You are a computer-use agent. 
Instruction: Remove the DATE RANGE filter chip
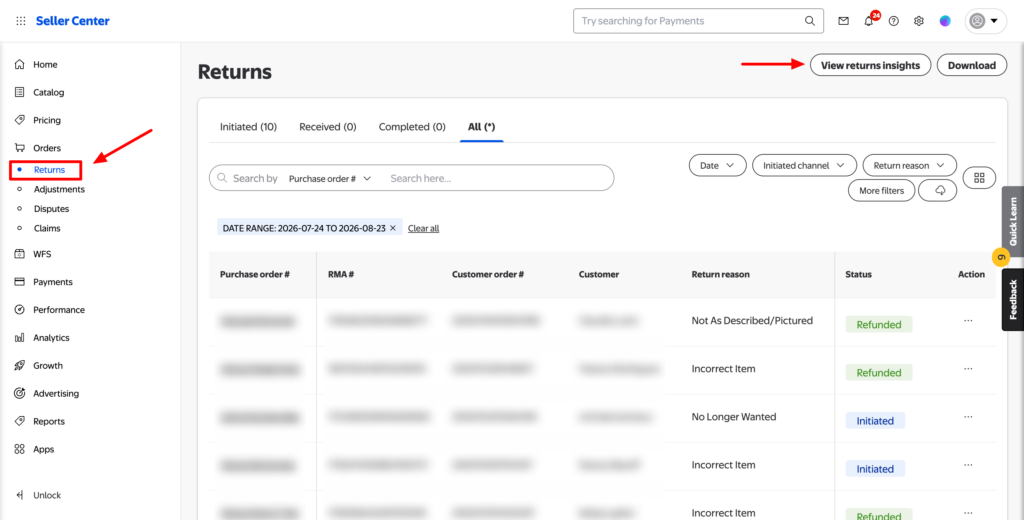(392, 228)
